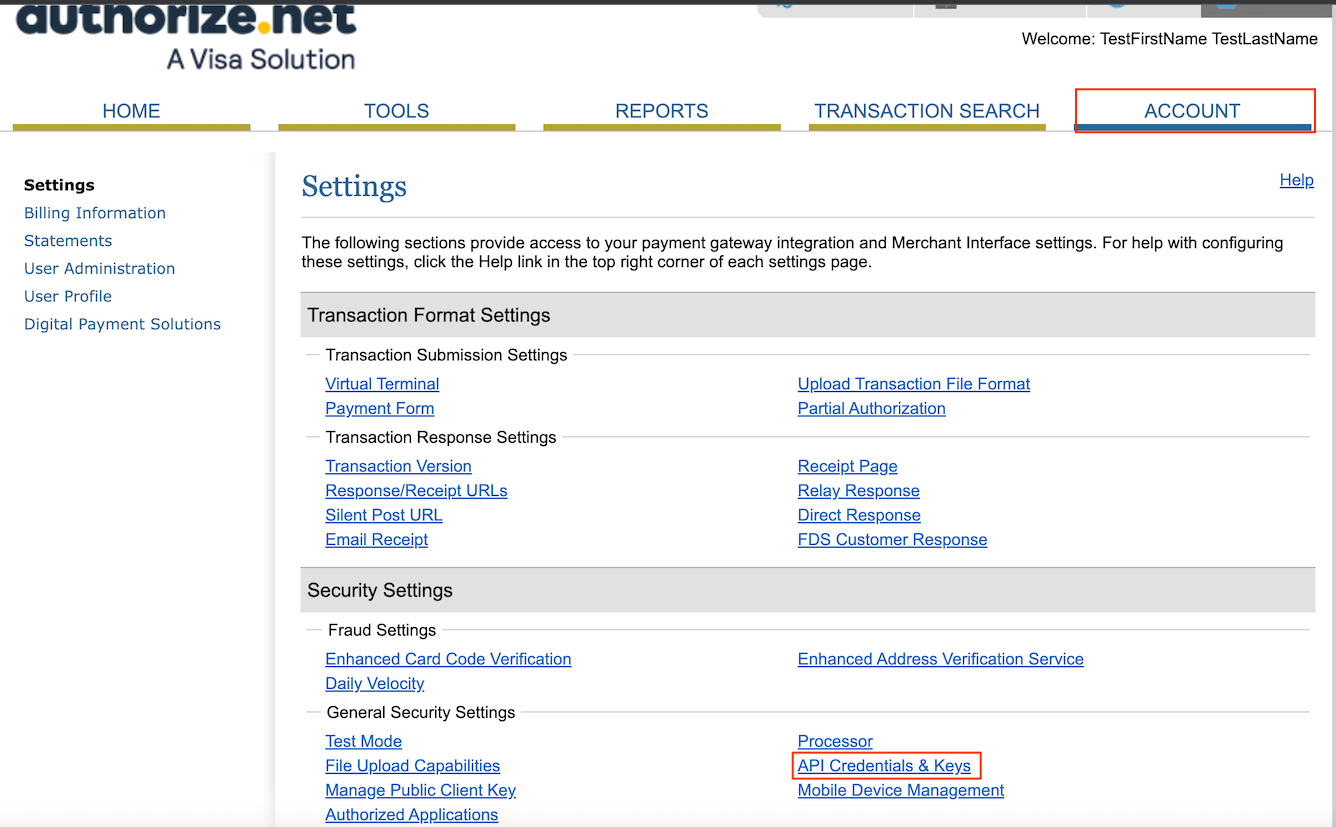Click the Settings page heading
Viewport: 1336px width, 827px height.
point(354,187)
